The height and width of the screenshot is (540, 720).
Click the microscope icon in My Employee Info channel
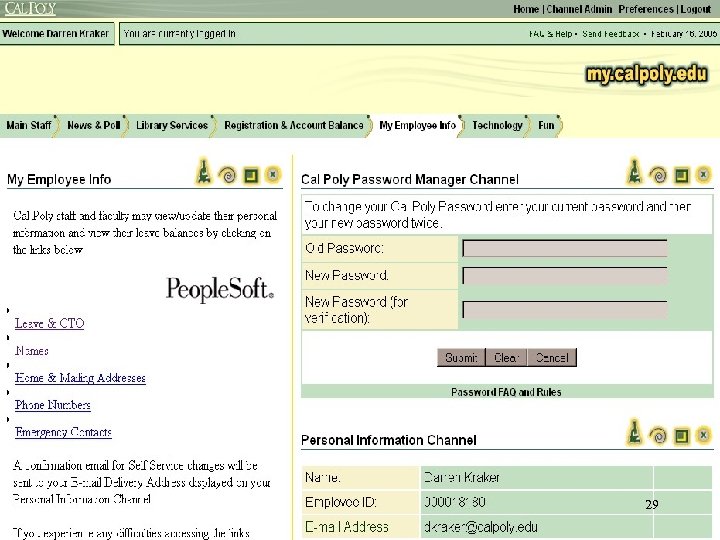click(204, 172)
